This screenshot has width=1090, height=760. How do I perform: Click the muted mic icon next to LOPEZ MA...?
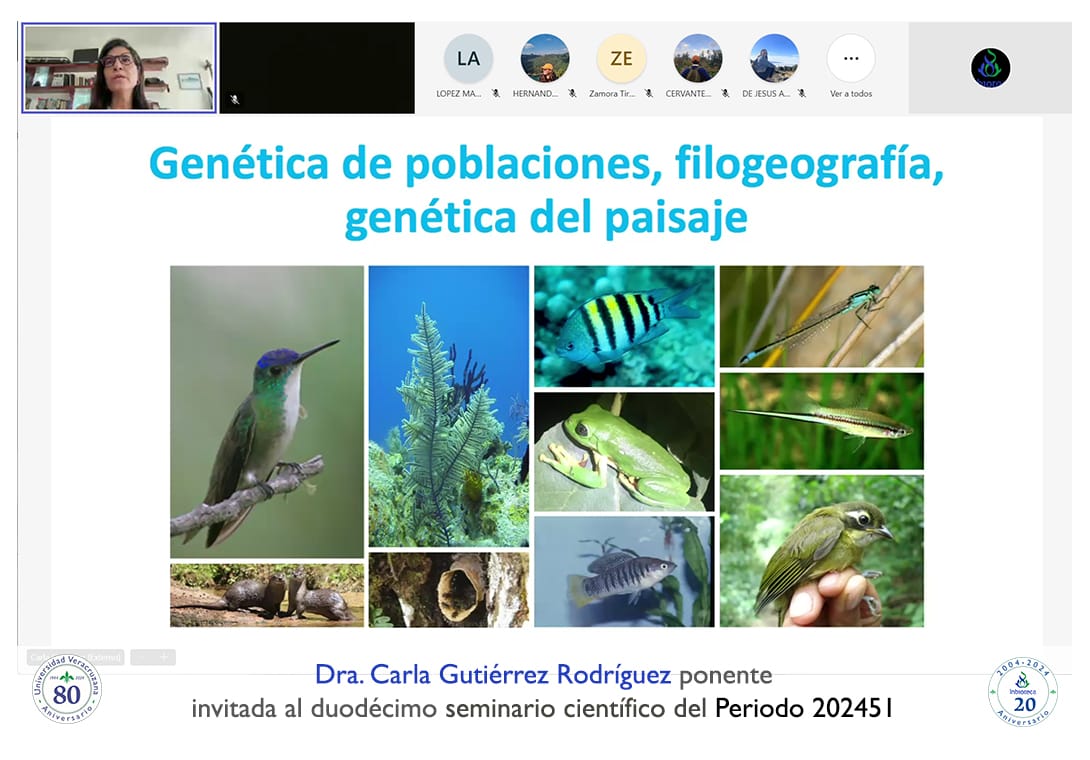[x=495, y=94]
